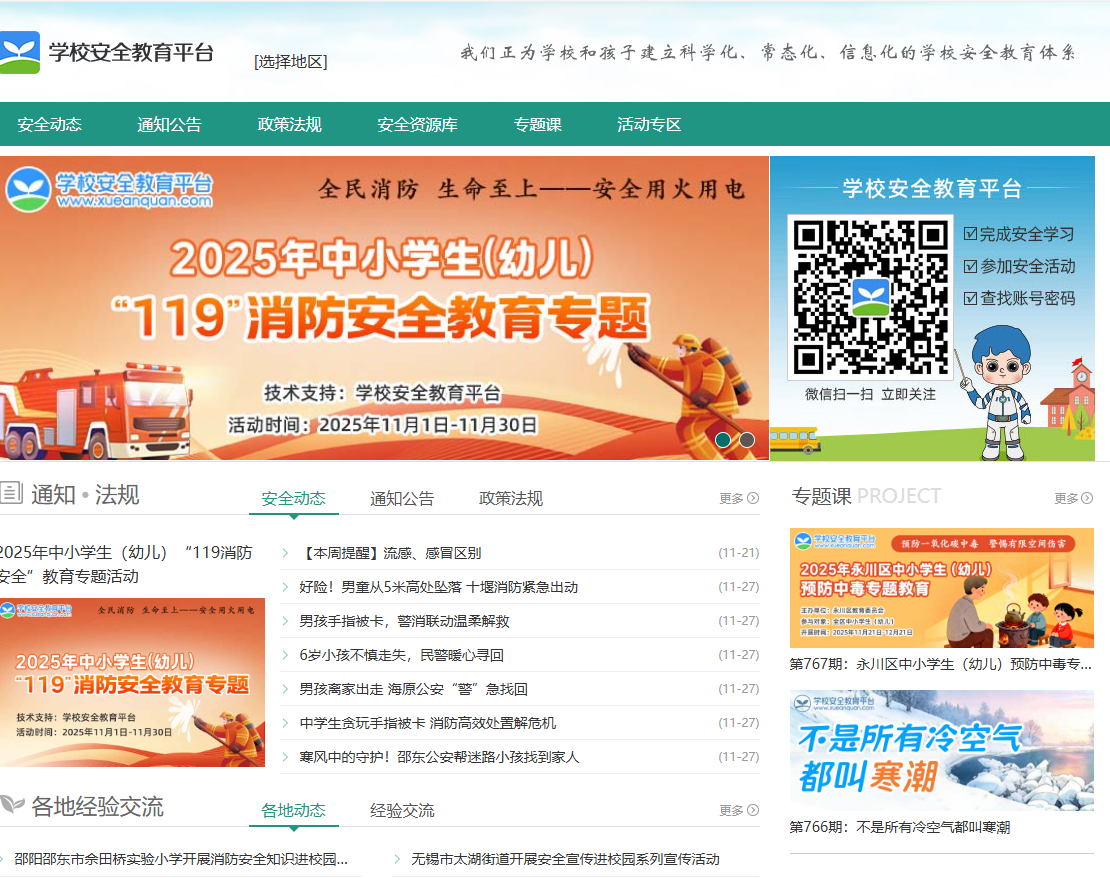Select the dark carousel dot indicator
The height and width of the screenshot is (878, 1110).
747,438
